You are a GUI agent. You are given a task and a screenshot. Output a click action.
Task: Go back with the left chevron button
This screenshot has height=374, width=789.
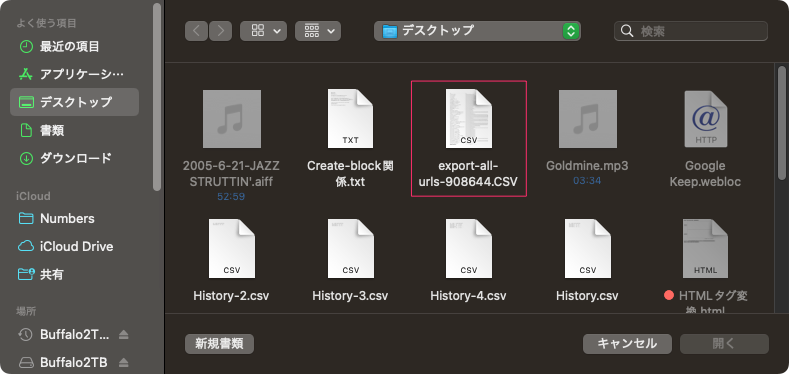tap(196, 31)
